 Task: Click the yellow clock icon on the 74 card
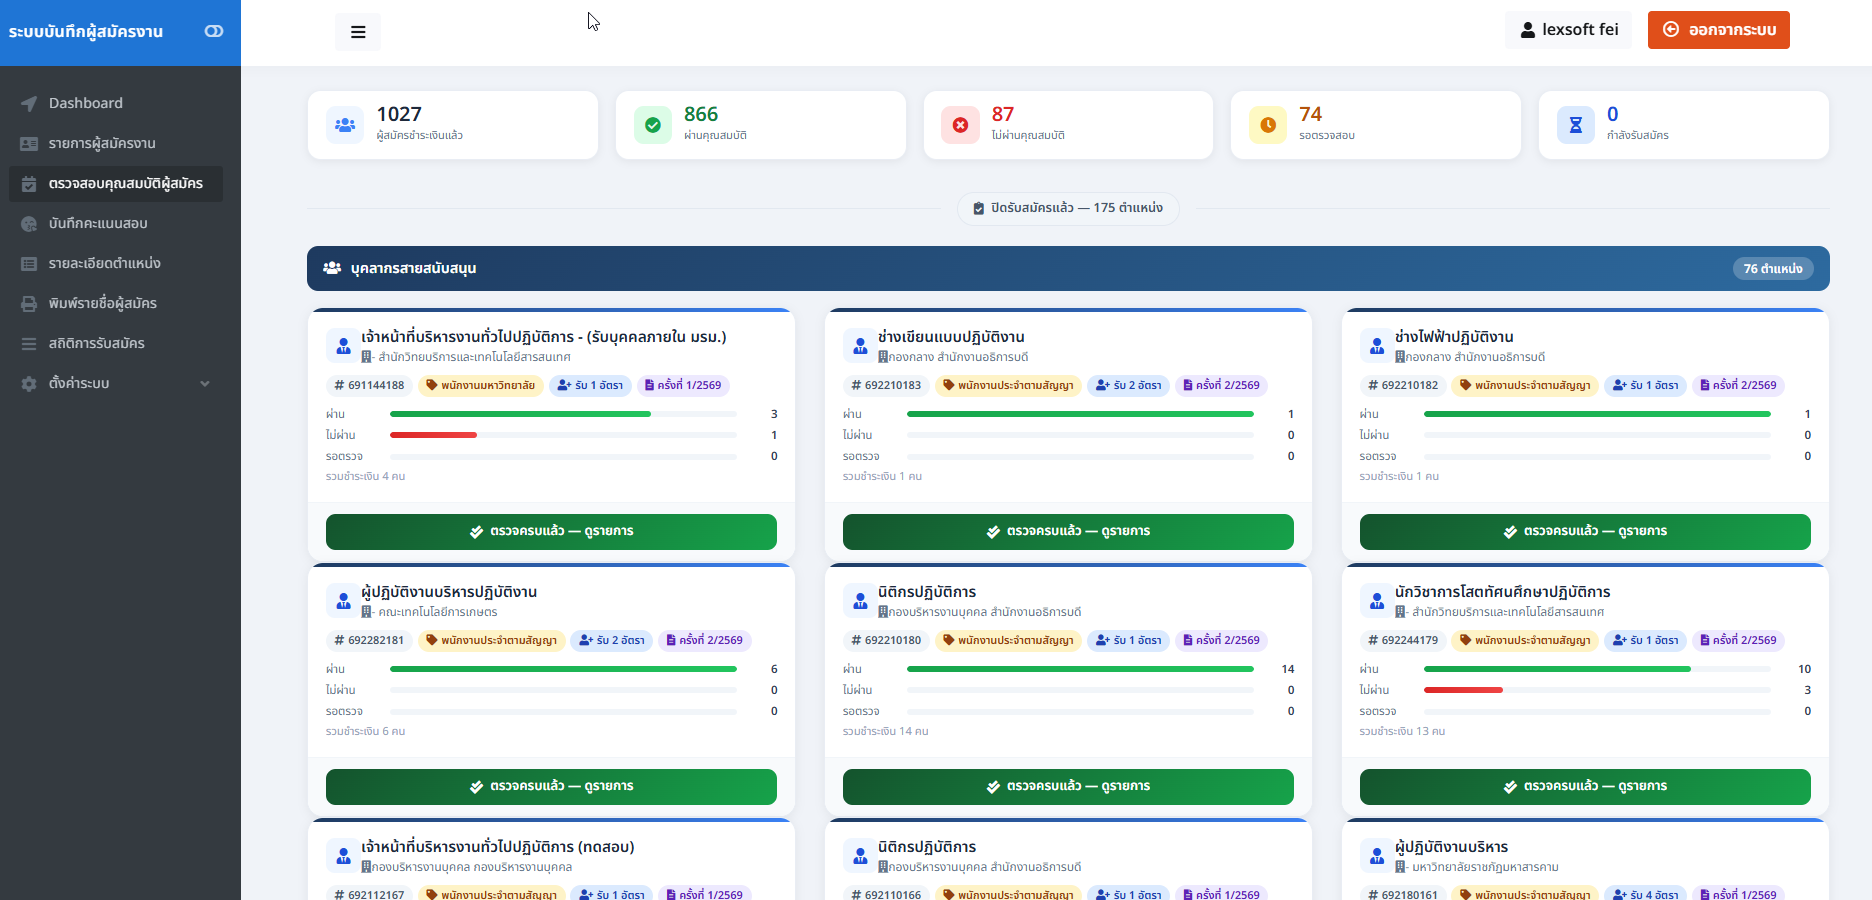click(1268, 125)
